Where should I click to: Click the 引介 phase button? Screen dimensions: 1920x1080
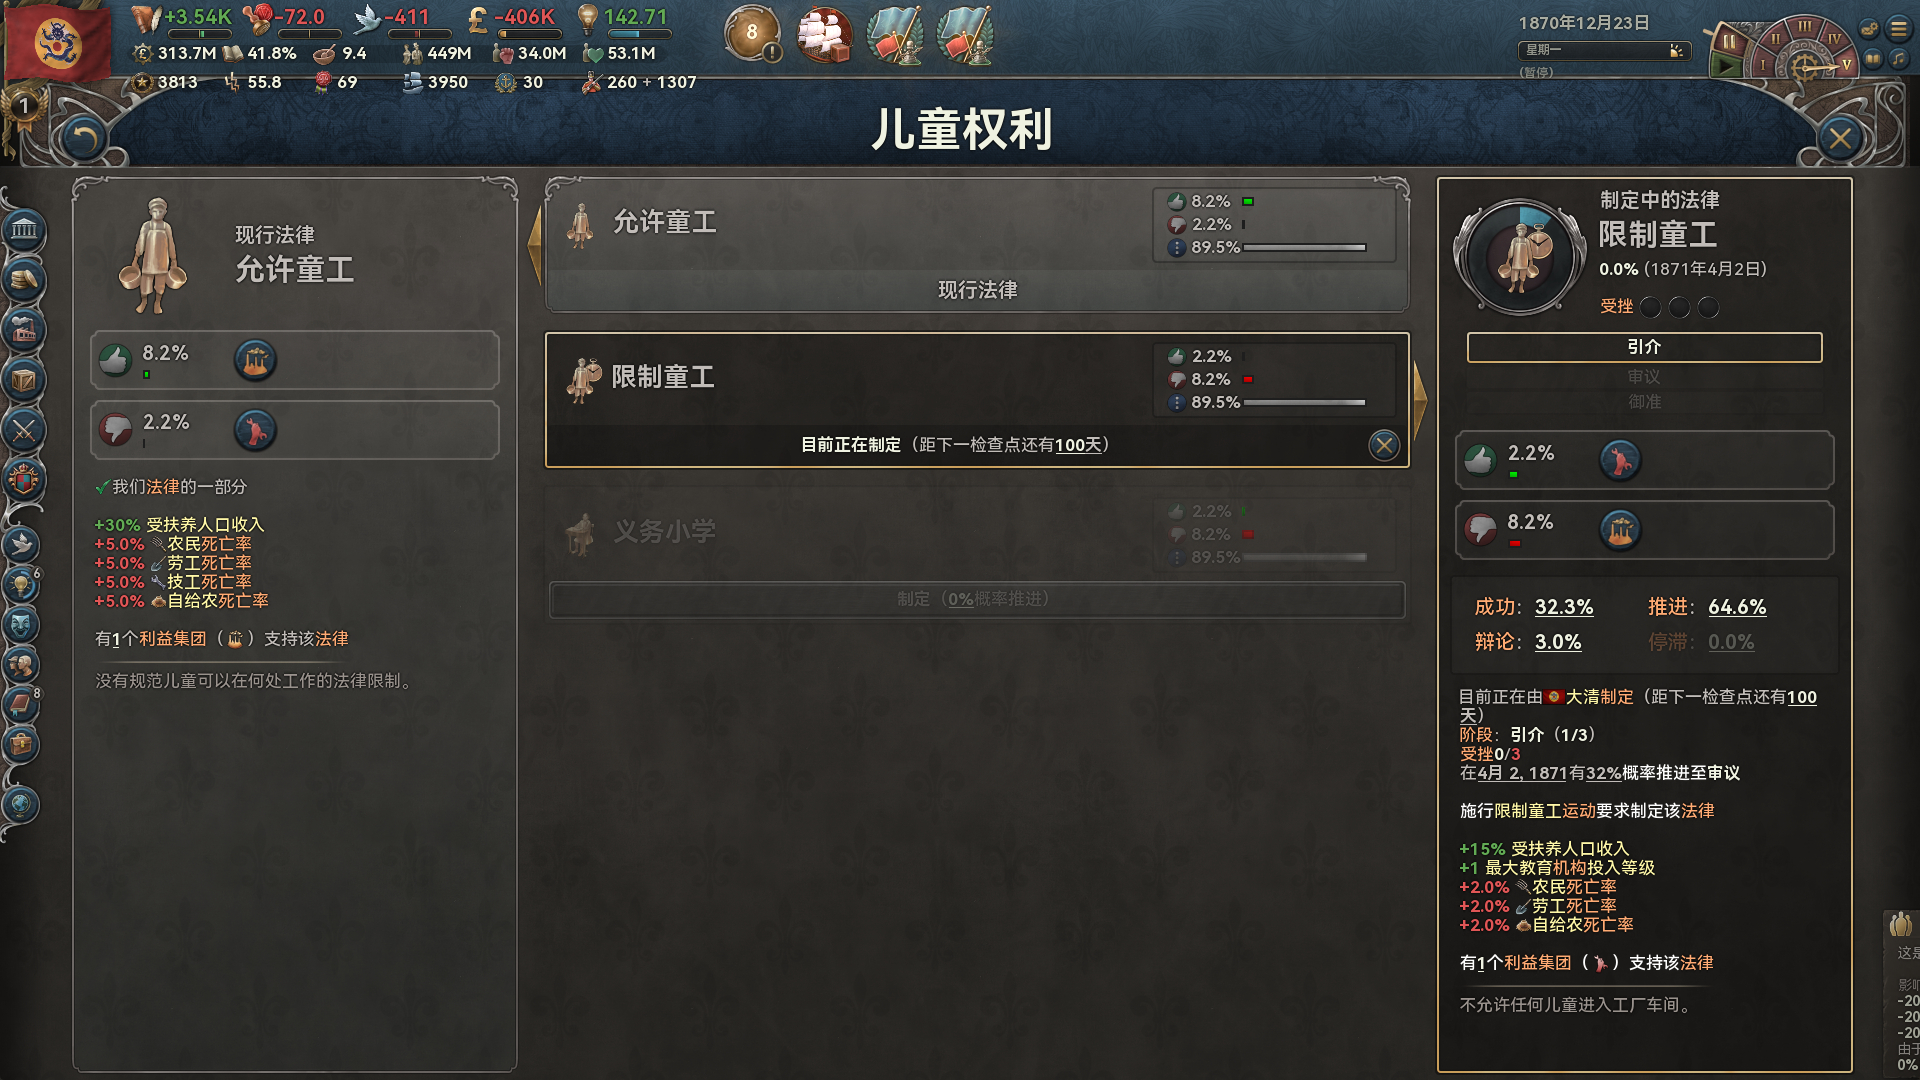pyautogui.click(x=1644, y=347)
